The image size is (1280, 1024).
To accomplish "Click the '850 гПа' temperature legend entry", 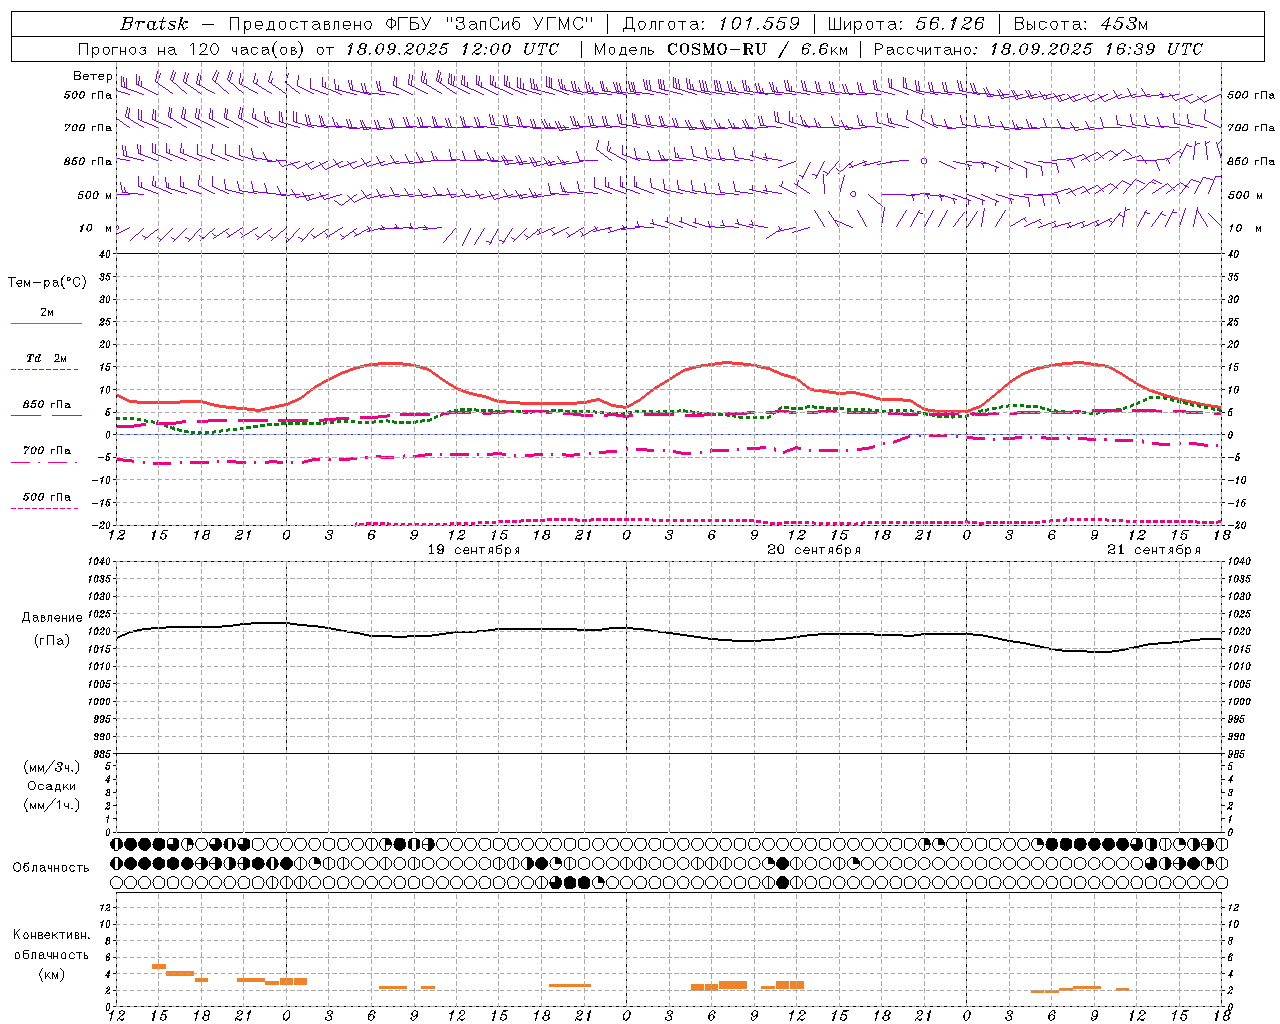I will pos(46,404).
